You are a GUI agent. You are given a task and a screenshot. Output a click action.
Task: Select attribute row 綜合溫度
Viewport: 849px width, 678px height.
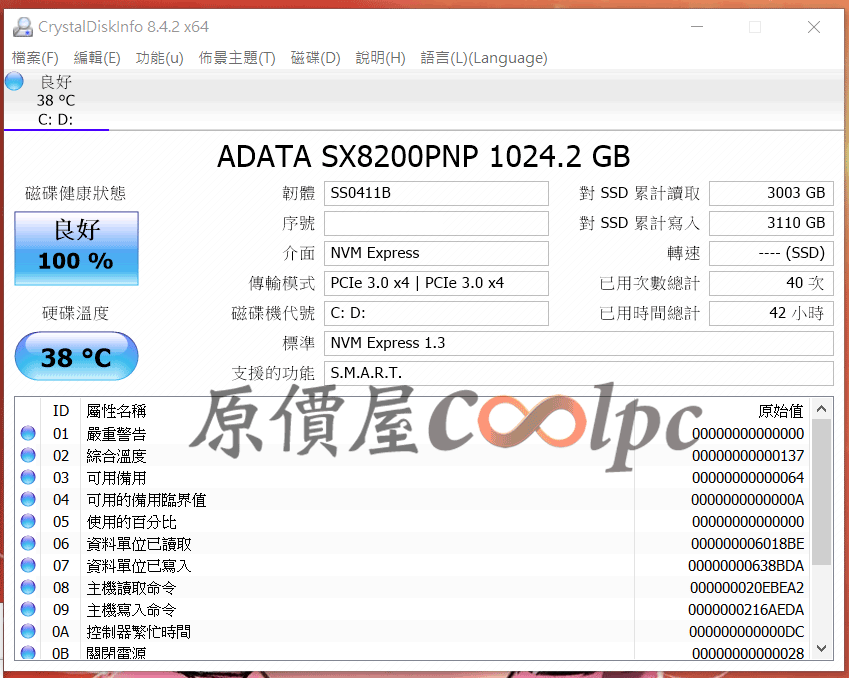coord(413,455)
